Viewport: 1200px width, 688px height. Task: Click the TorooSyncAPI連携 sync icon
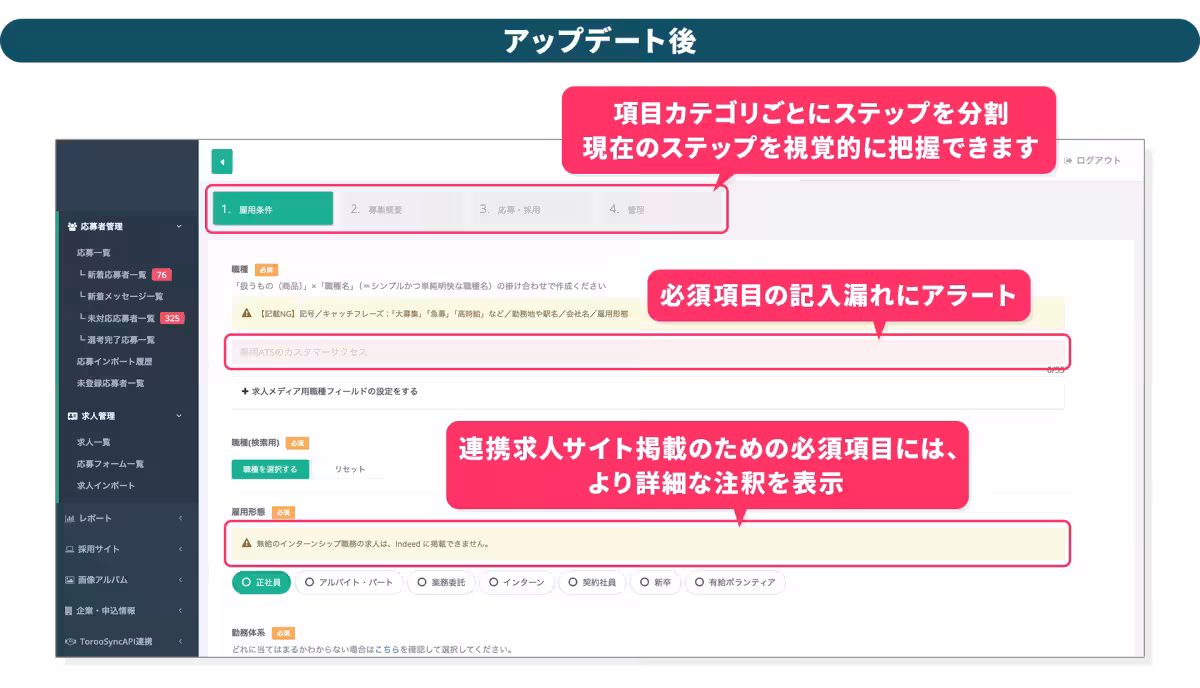pyautogui.click(x=68, y=642)
